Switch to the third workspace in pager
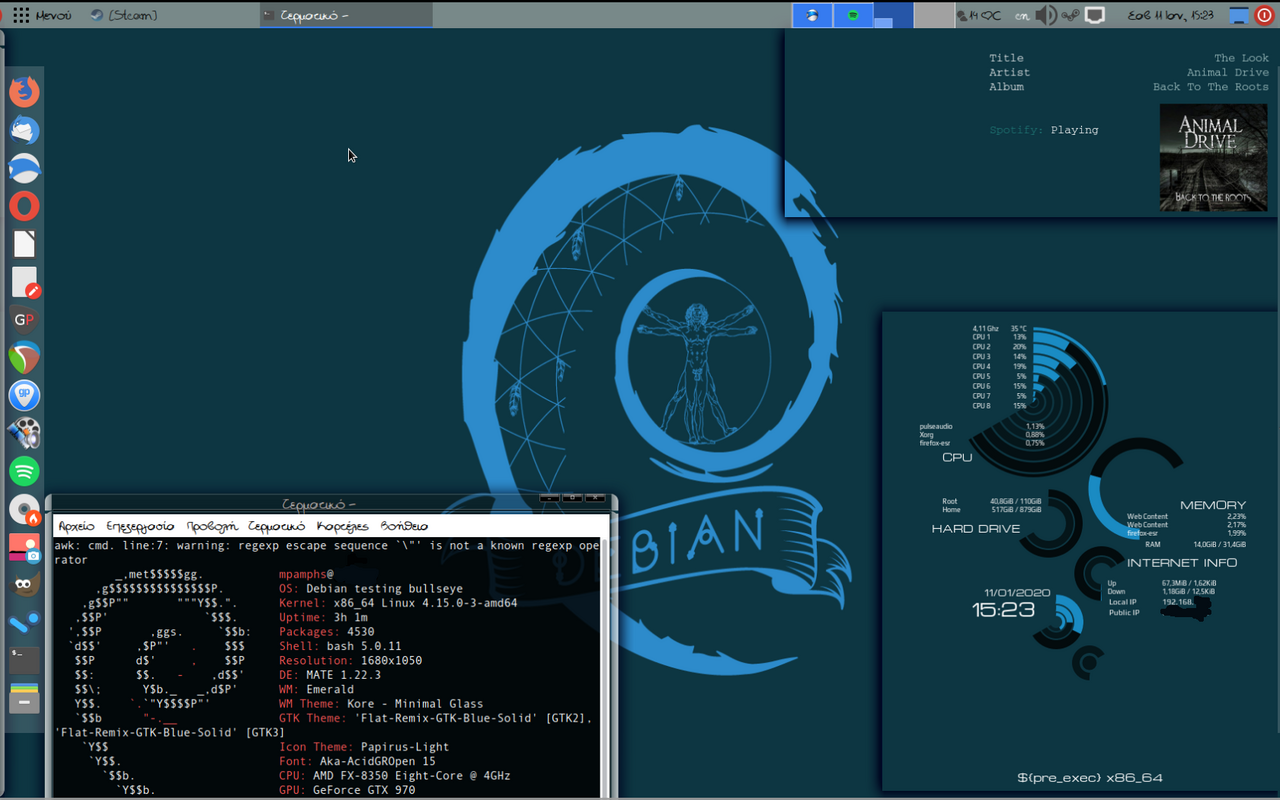The image size is (1280, 800). (x=893, y=15)
